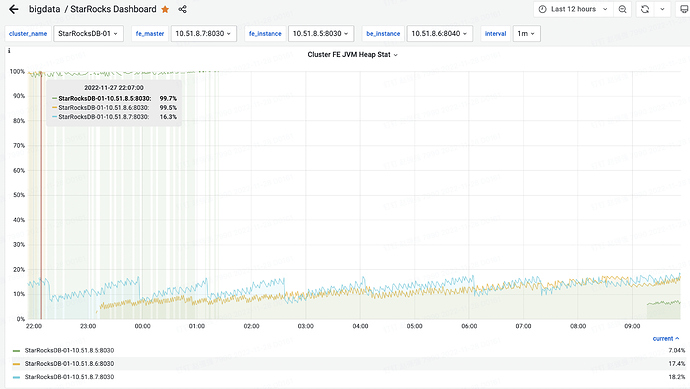Open the bigdata folder breadcrumb
The height and width of the screenshot is (389, 690).
tap(44, 9)
